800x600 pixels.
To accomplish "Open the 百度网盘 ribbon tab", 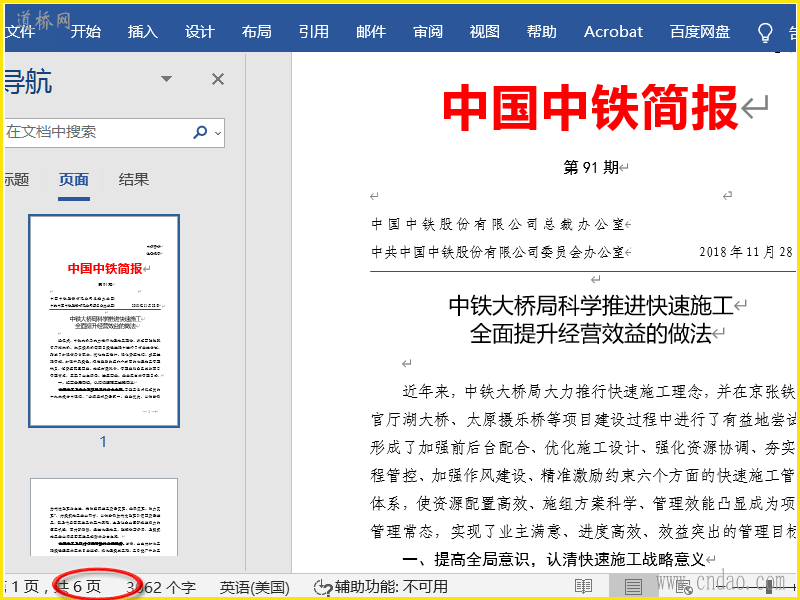I will point(700,32).
